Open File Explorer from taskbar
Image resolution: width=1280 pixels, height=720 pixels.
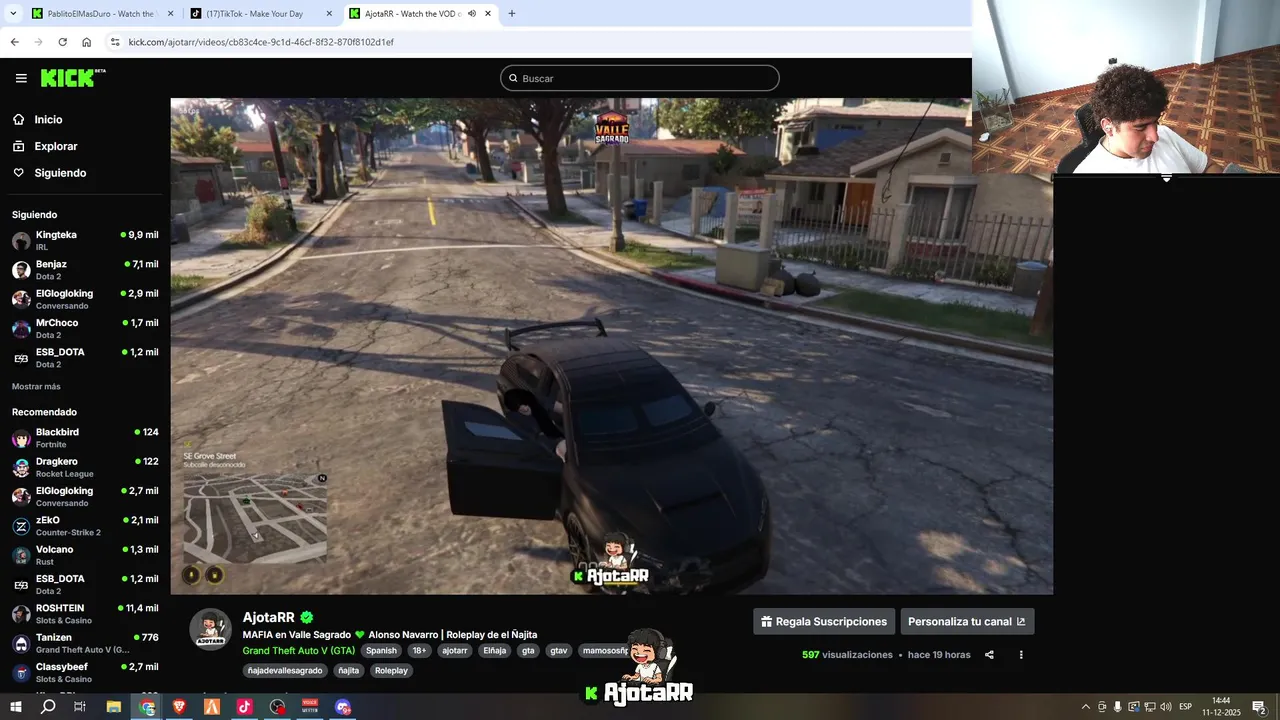point(114,707)
